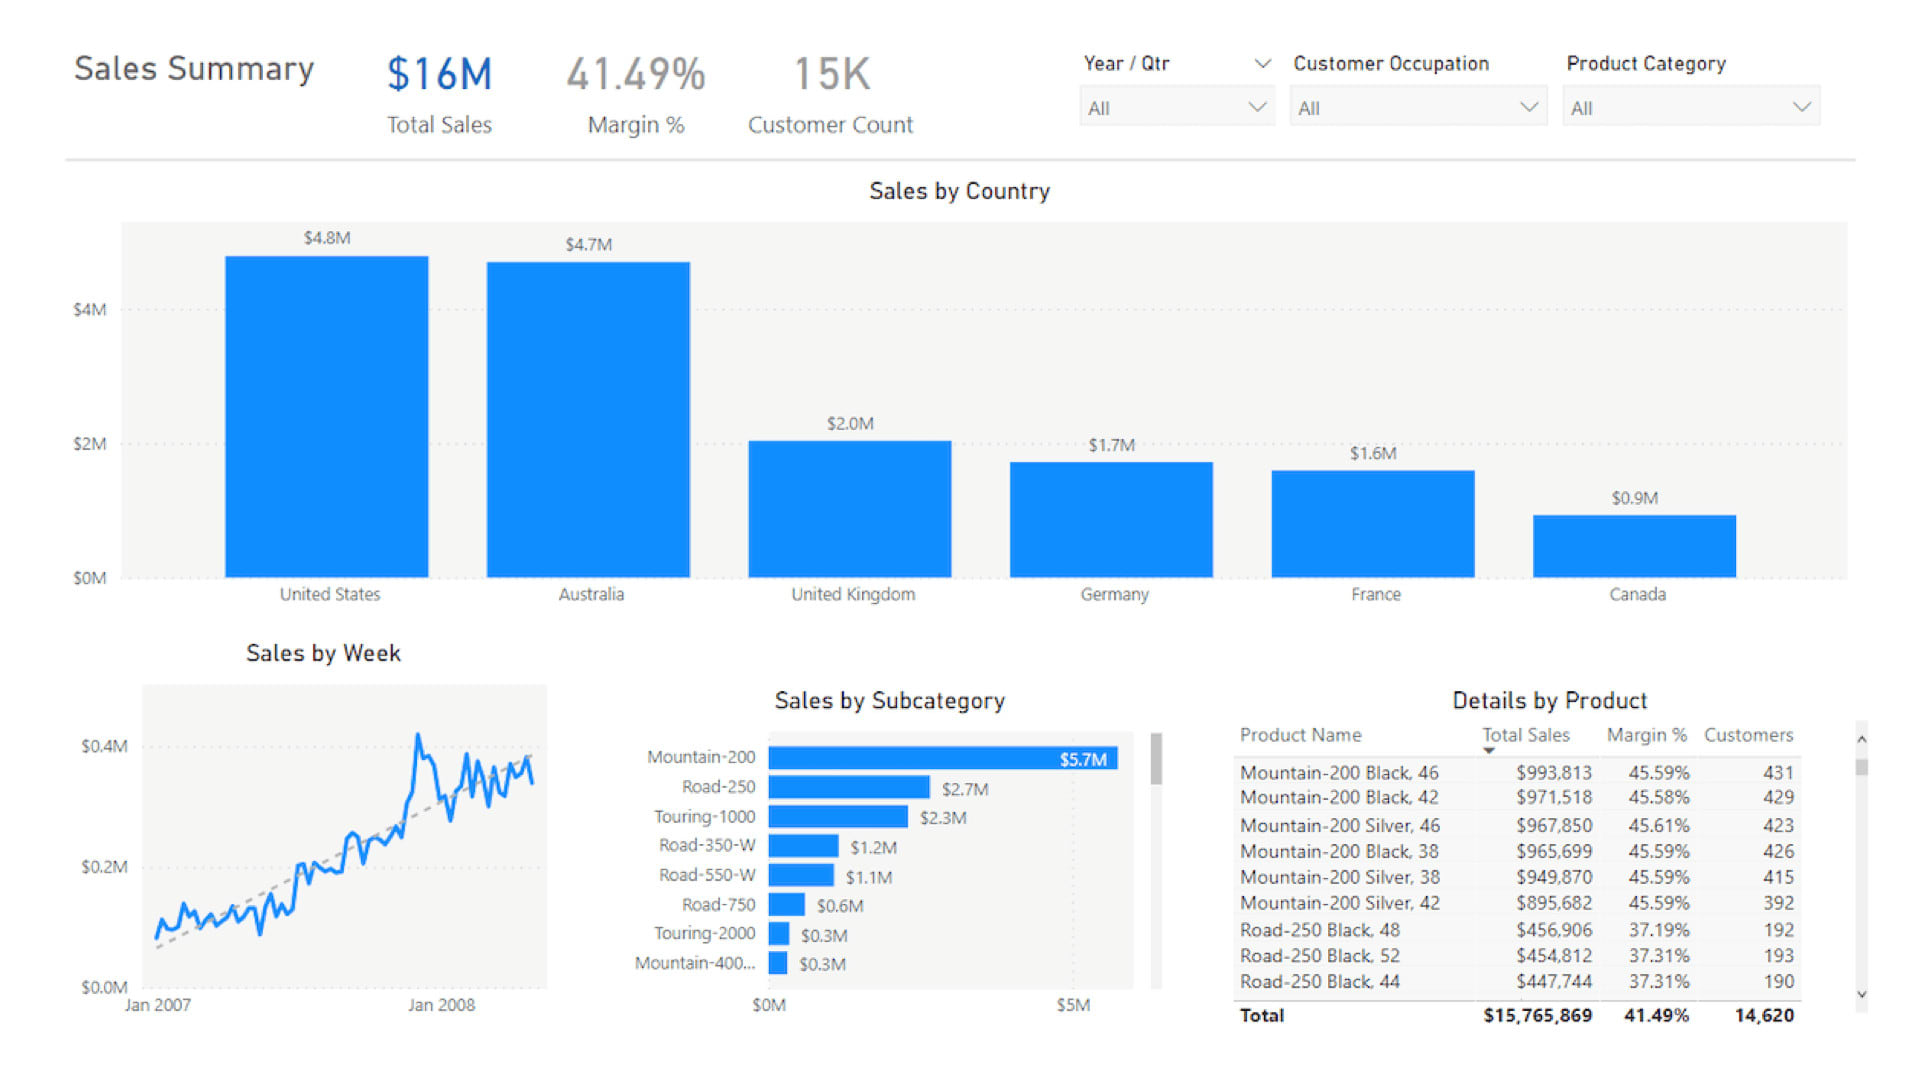1920x1080 pixels.
Task: Click the Total Sales sort arrow icon
Action: (1489, 751)
